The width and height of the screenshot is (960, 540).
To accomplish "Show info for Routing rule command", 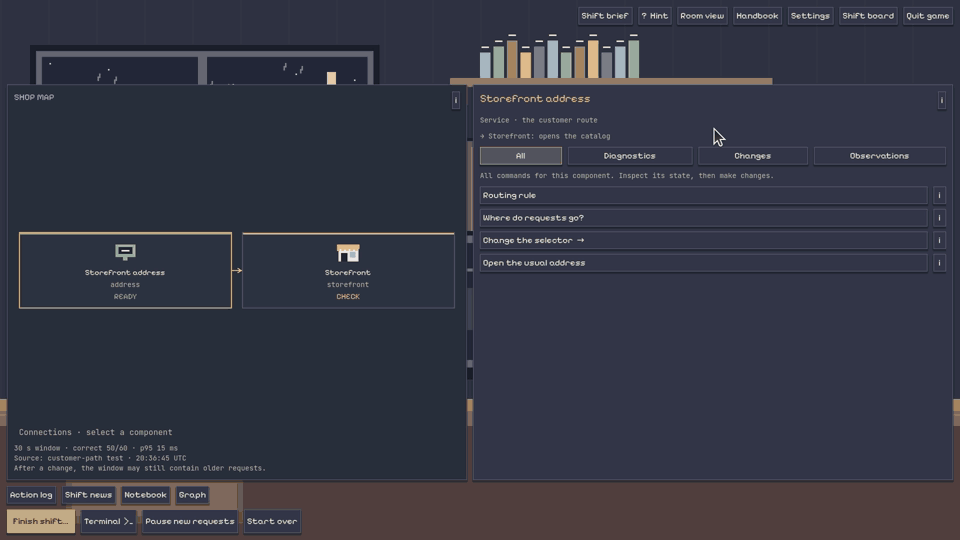I will 939,195.
